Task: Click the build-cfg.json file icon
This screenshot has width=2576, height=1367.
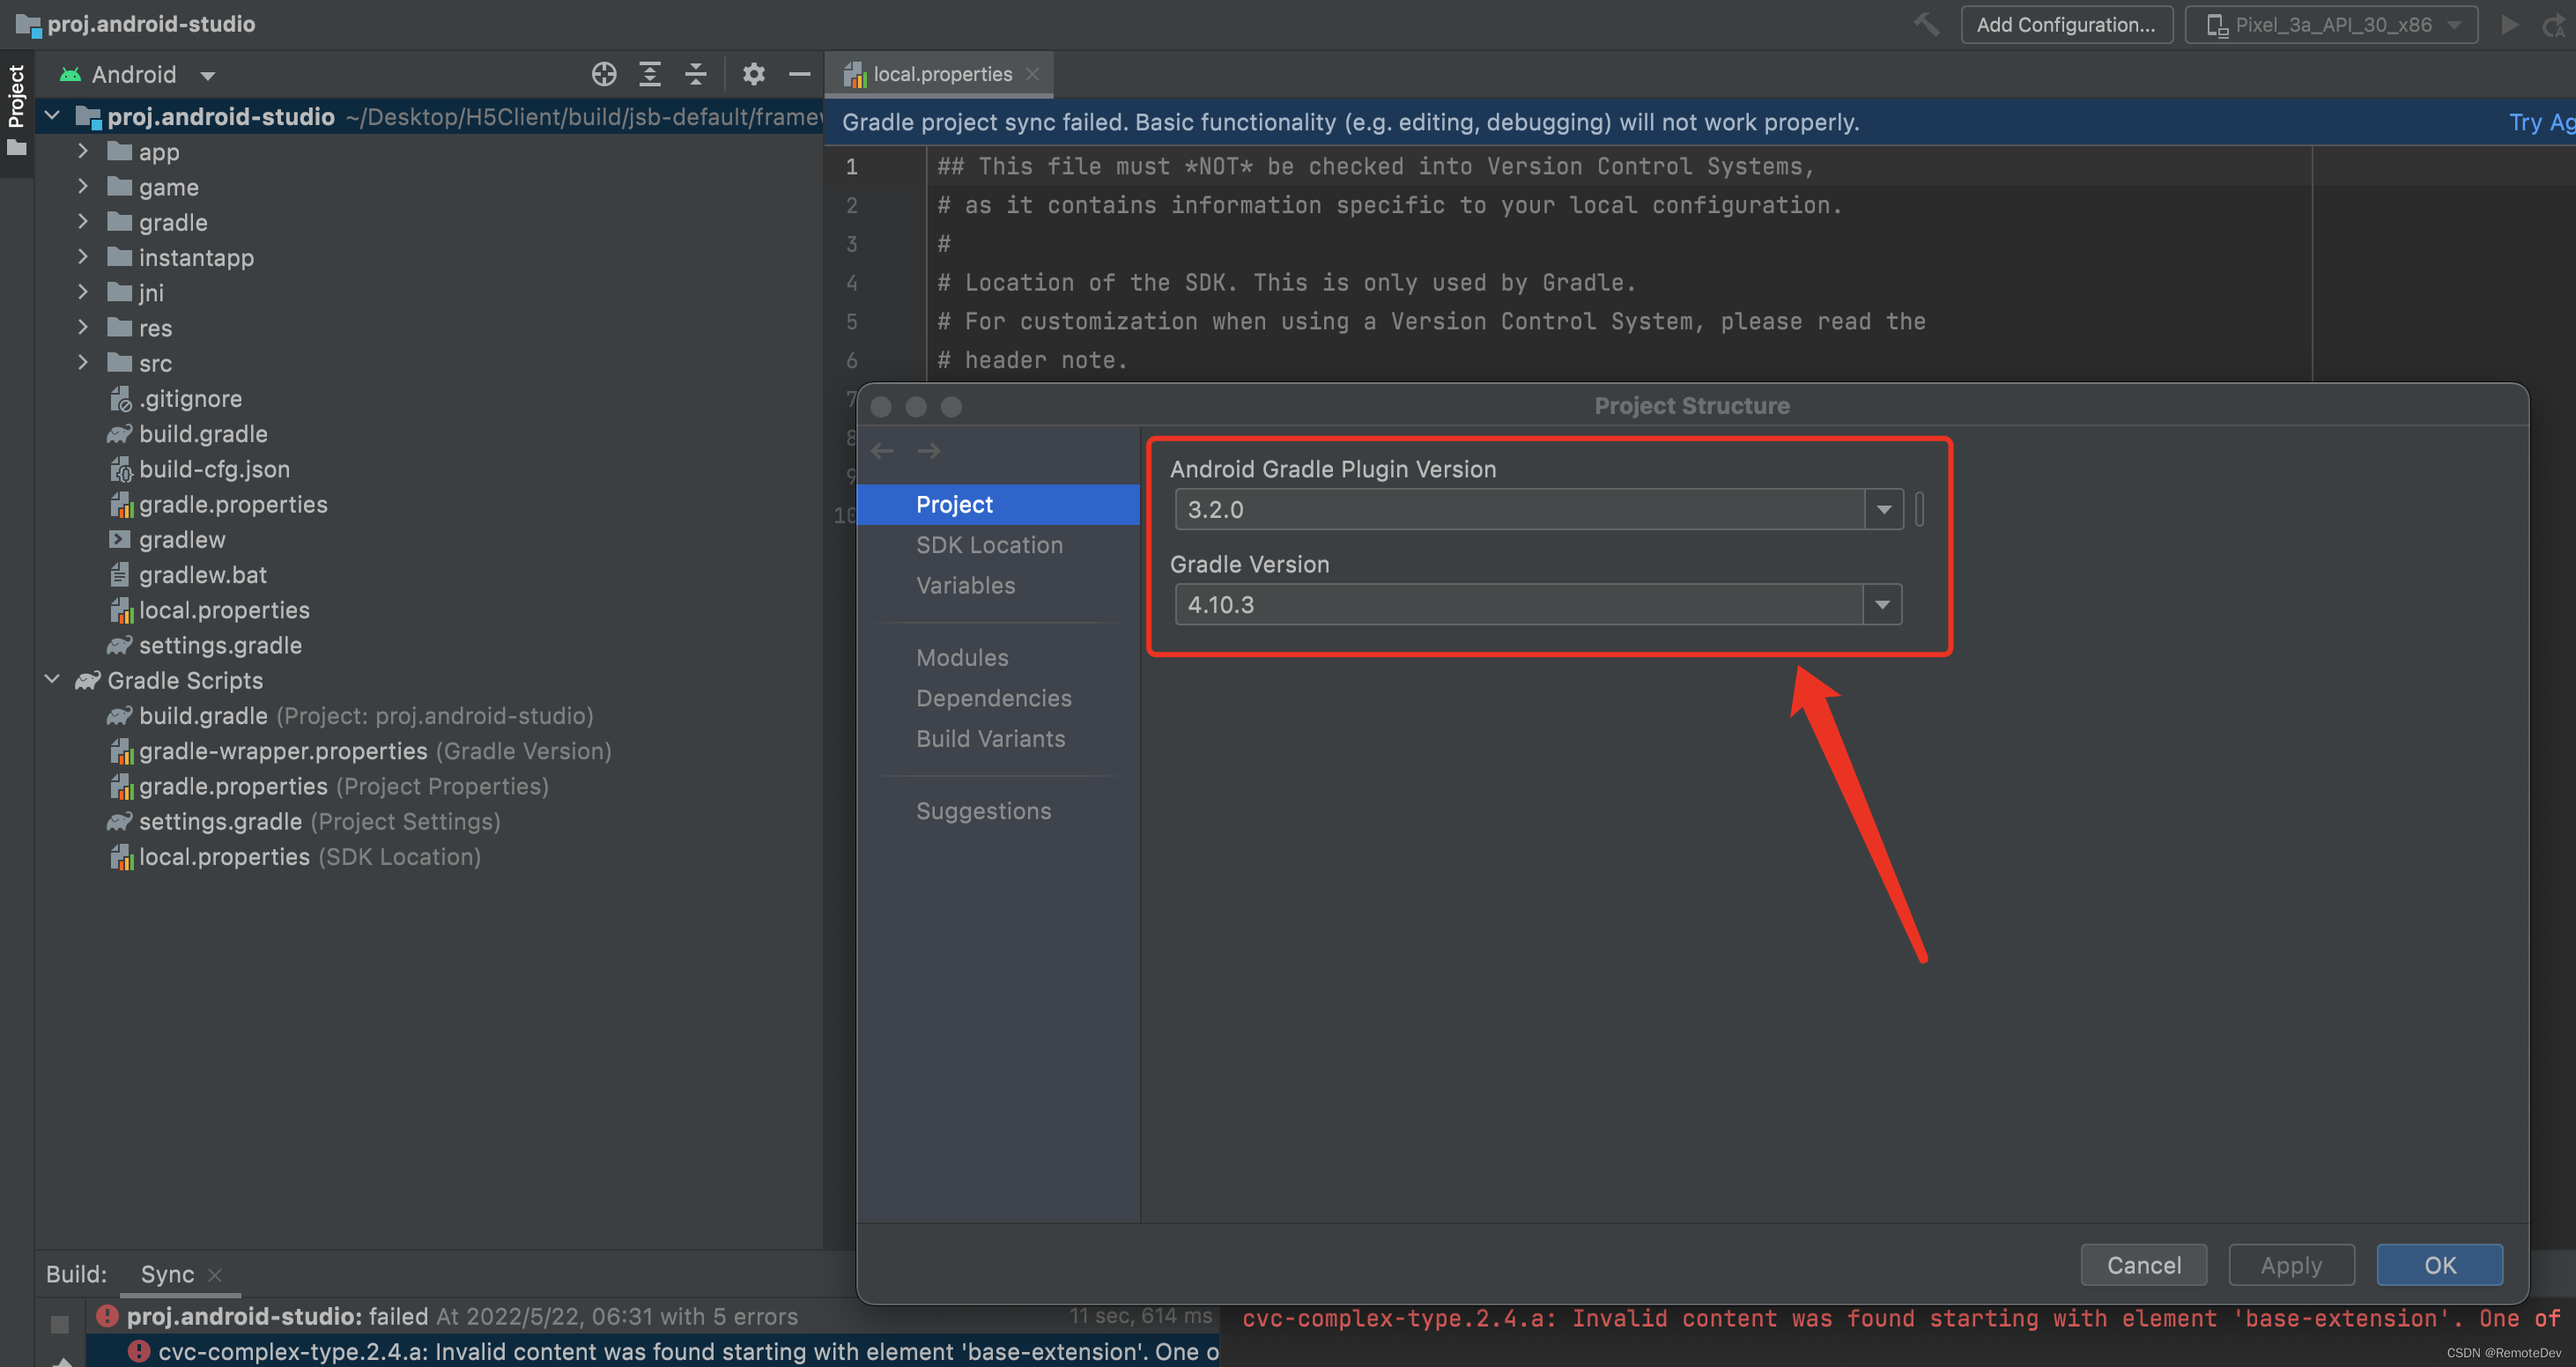Action: coord(120,469)
